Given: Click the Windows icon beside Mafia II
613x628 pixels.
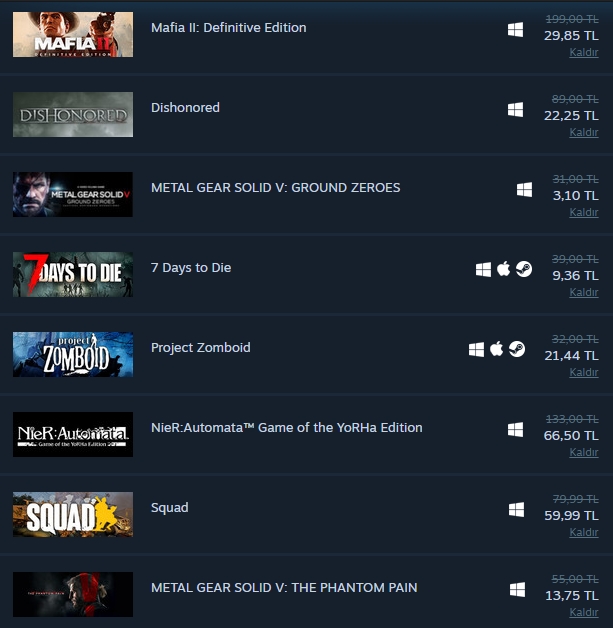Looking at the screenshot, I should coord(515,30).
